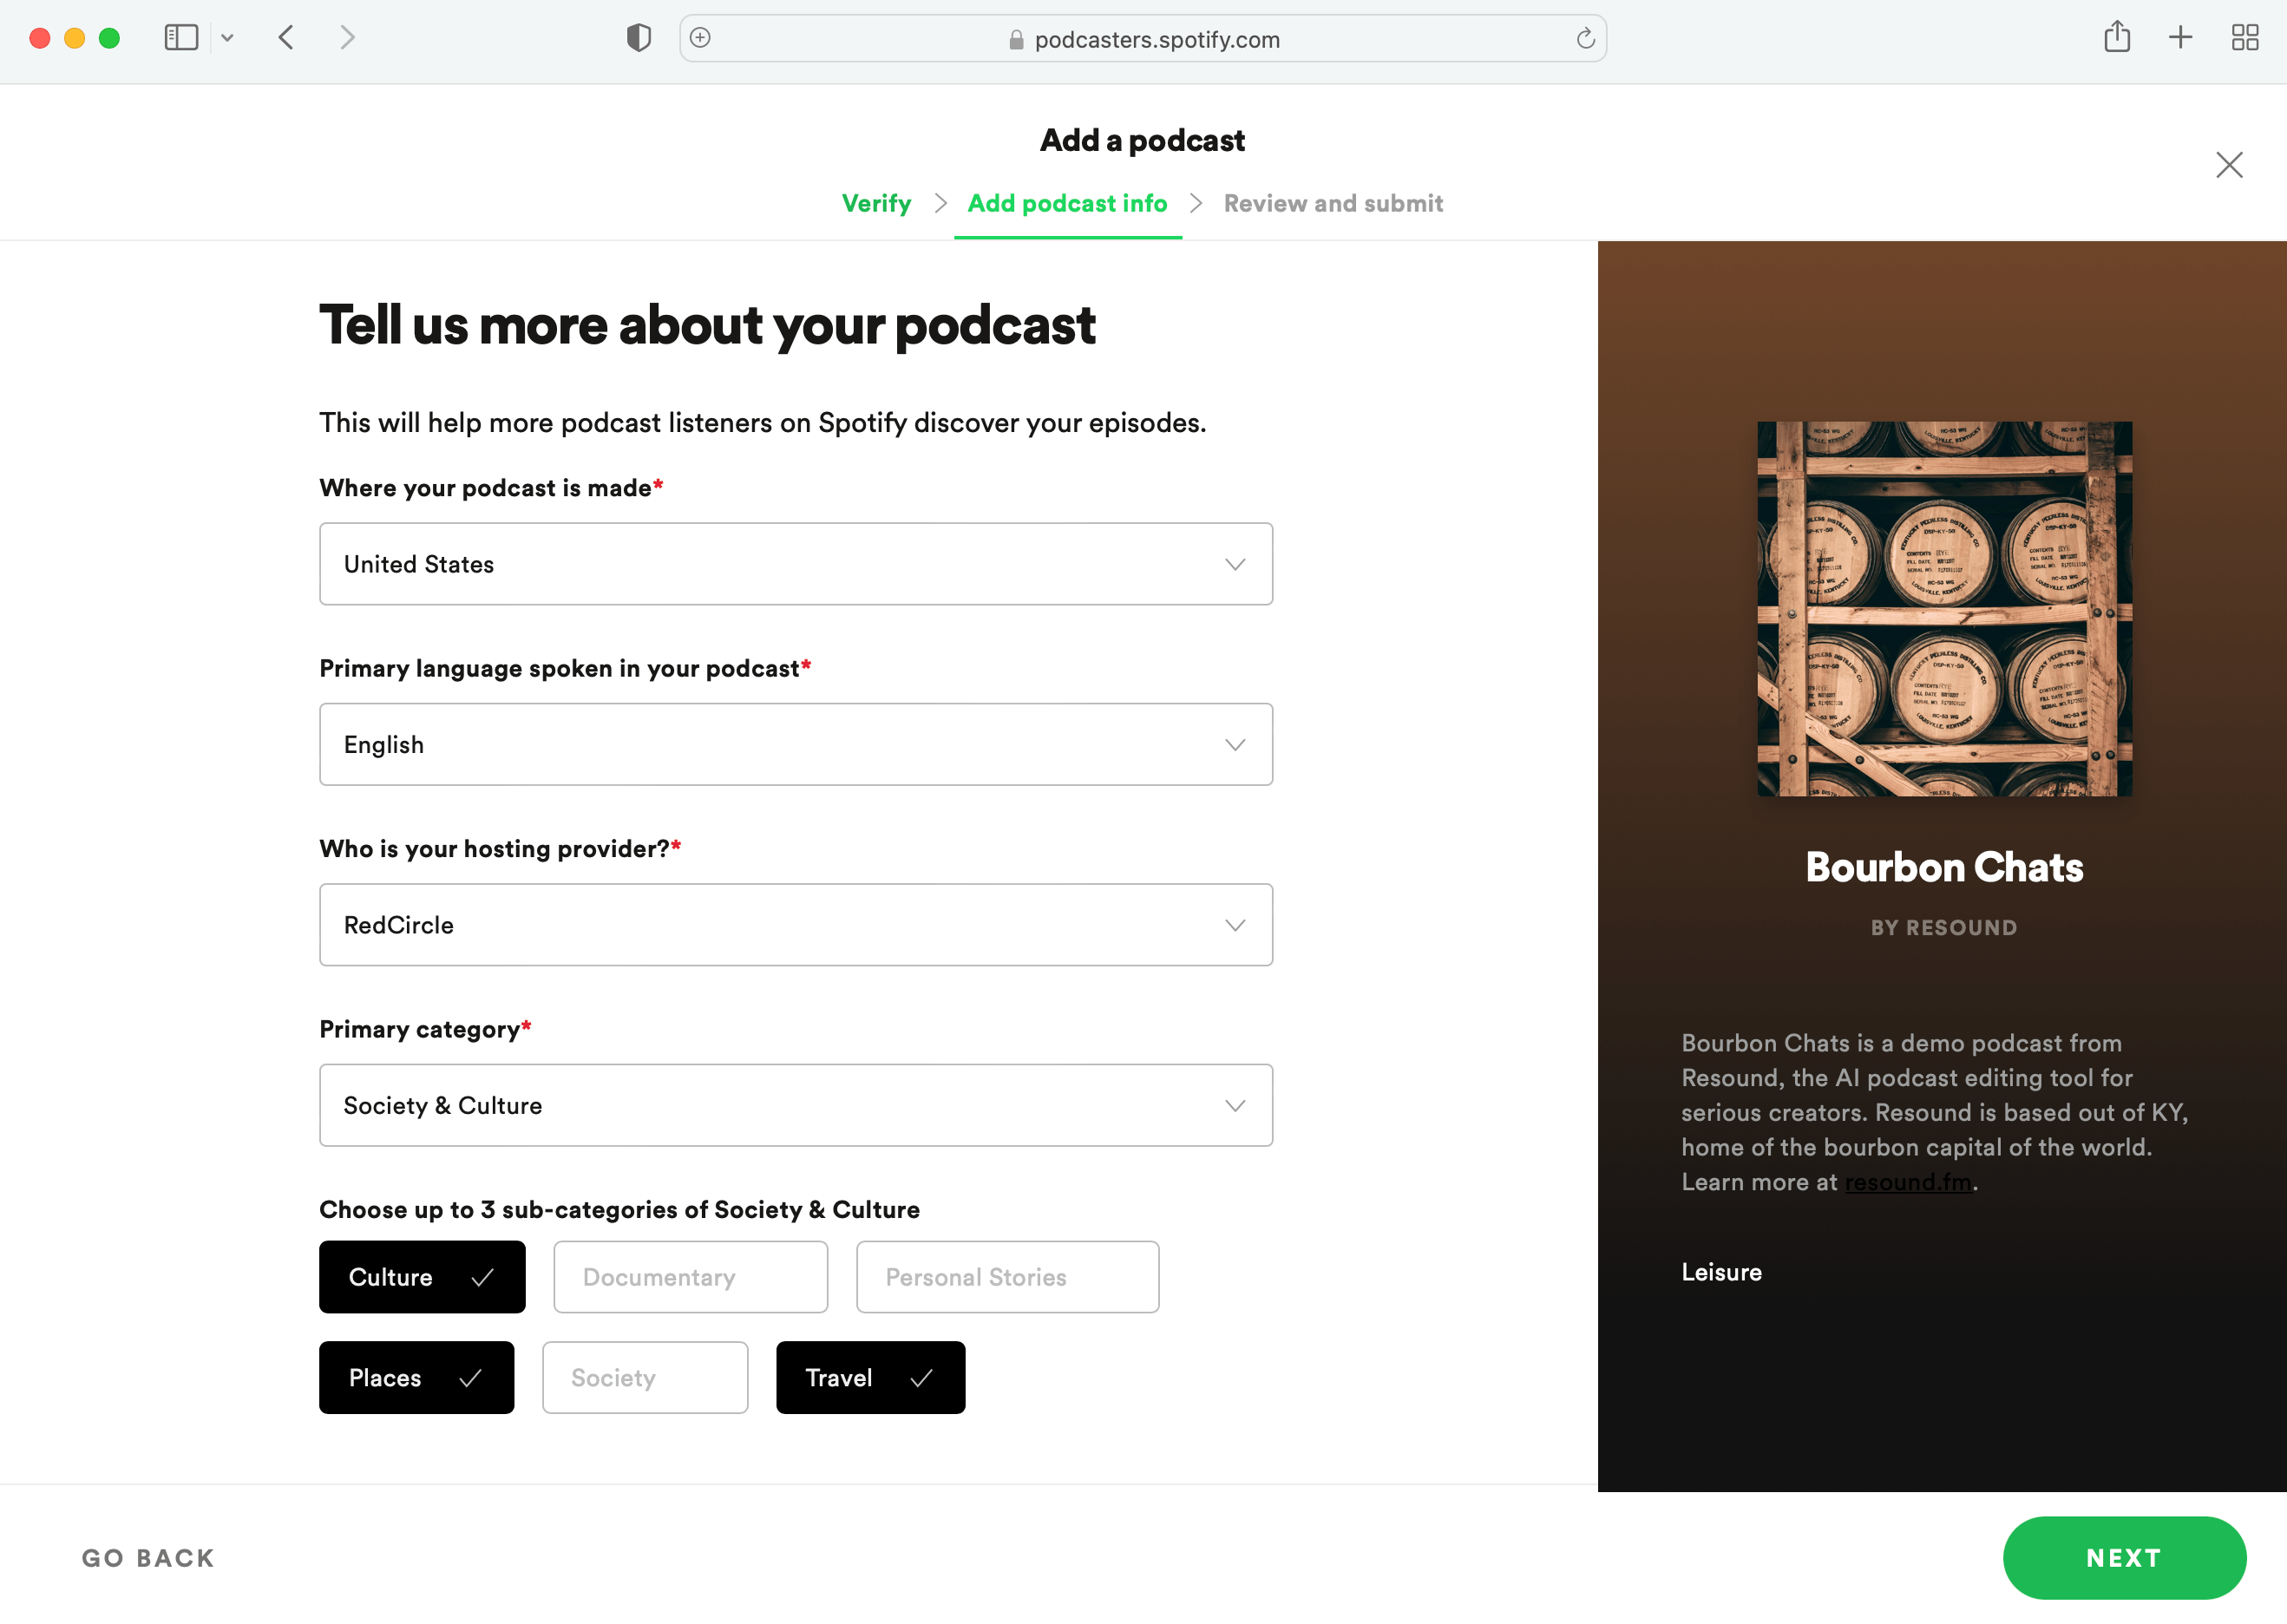Switch to the Verify step tab

[876, 204]
